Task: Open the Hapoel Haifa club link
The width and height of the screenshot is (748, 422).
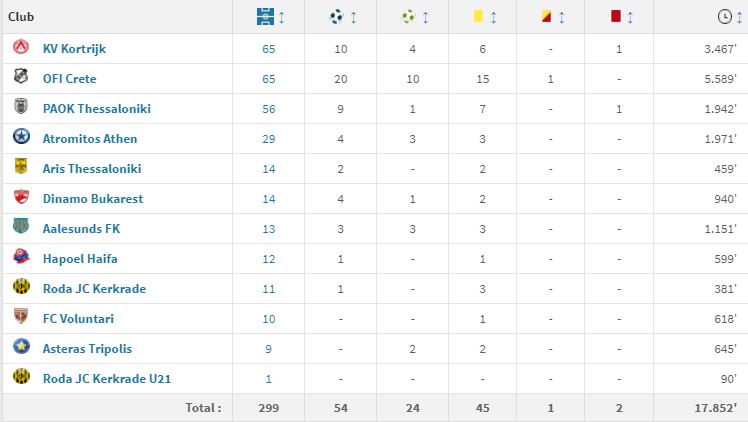Action: (80, 258)
